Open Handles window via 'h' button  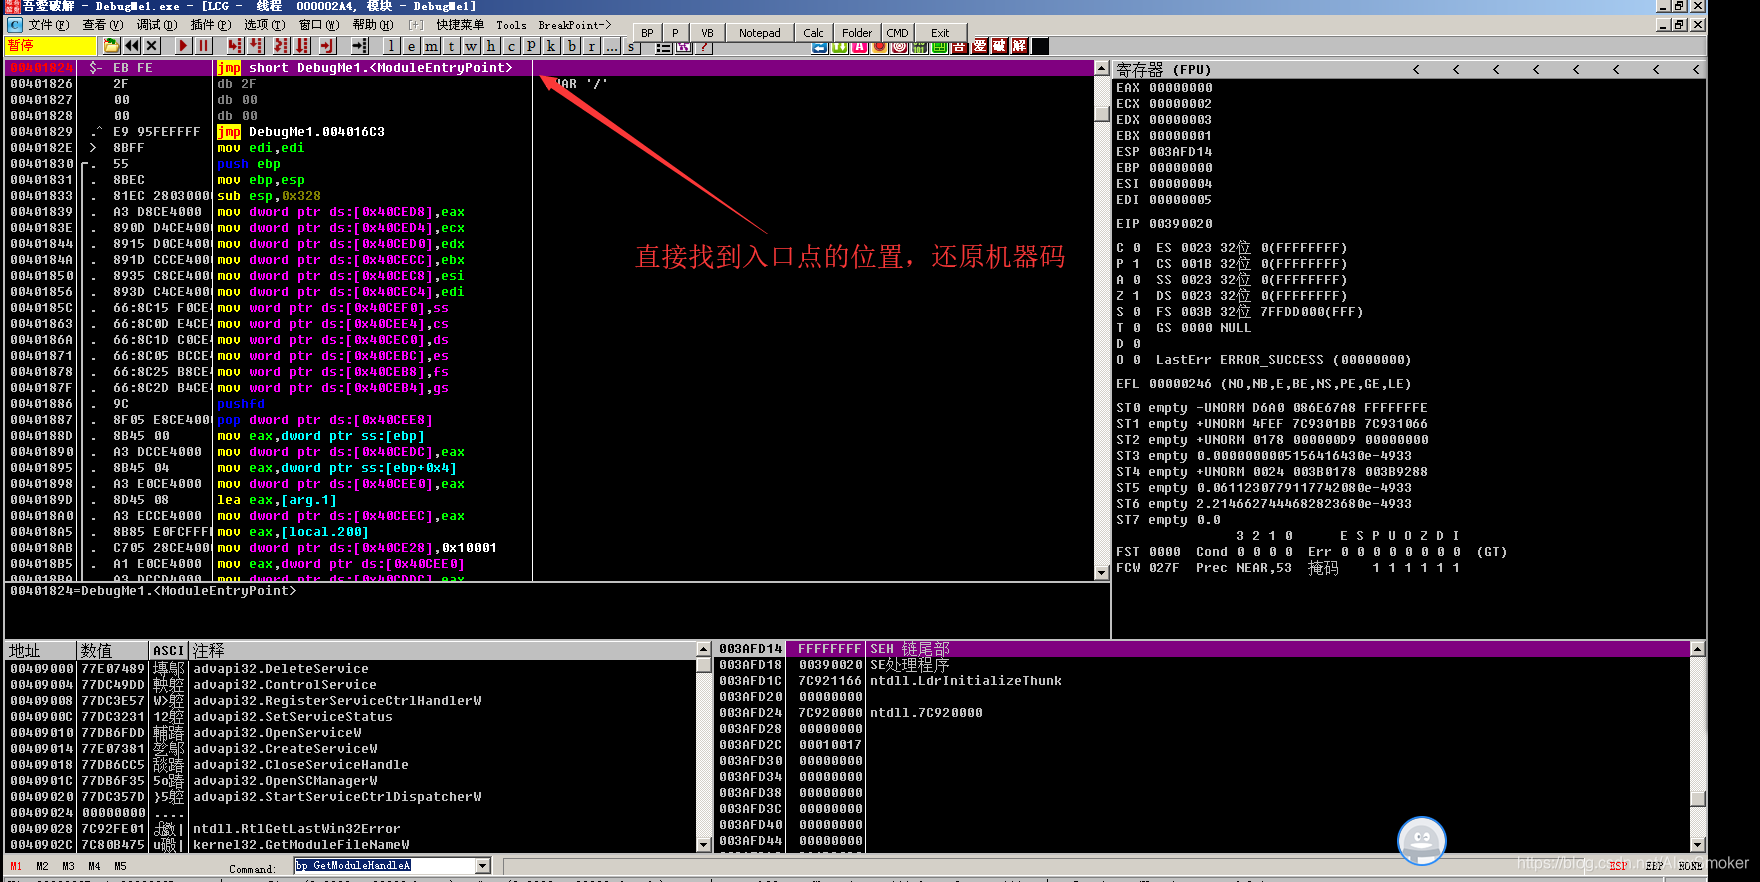pos(491,46)
